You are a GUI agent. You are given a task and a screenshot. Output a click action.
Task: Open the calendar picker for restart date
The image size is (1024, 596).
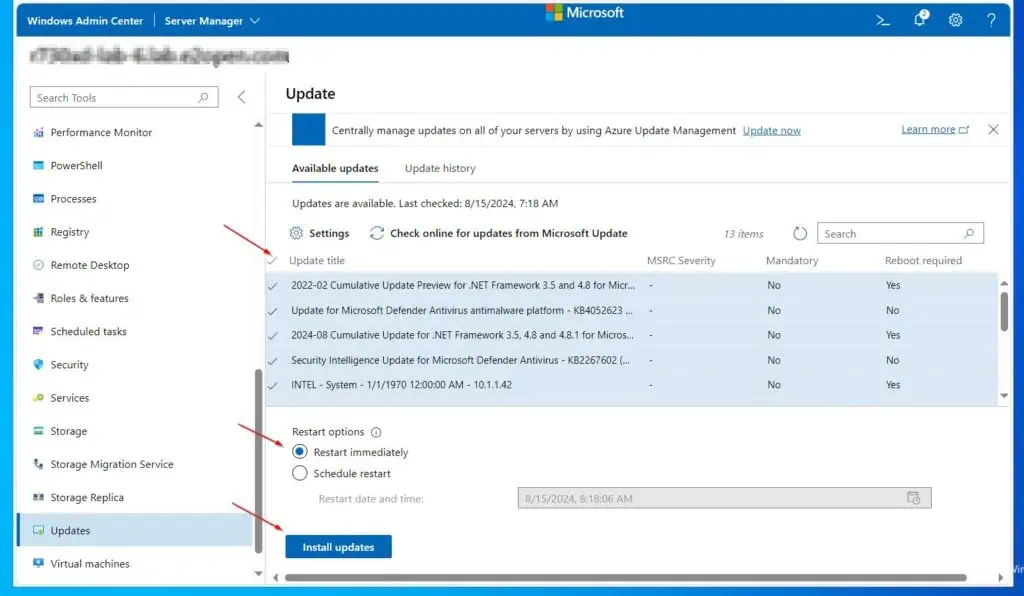914,498
